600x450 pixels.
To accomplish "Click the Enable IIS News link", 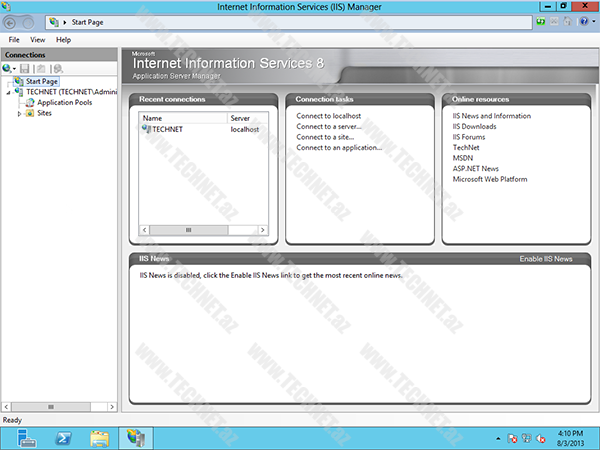I will tap(545, 259).
